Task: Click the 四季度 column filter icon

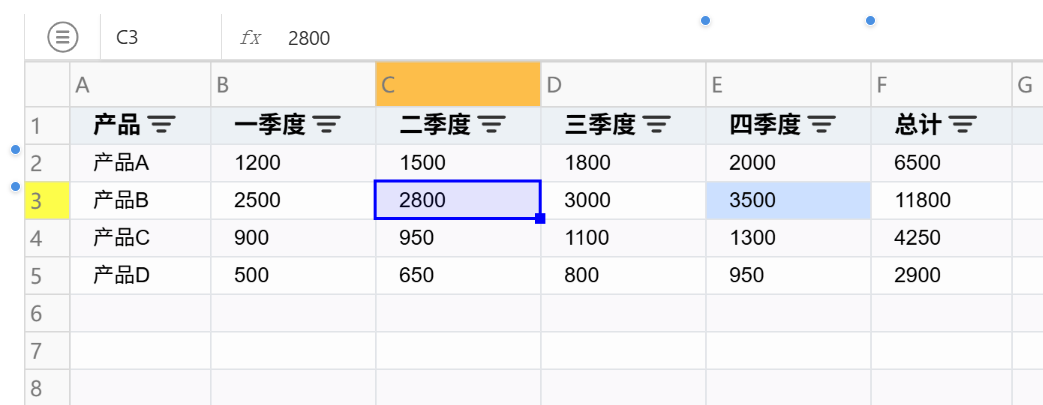Action: click(822, 125)
